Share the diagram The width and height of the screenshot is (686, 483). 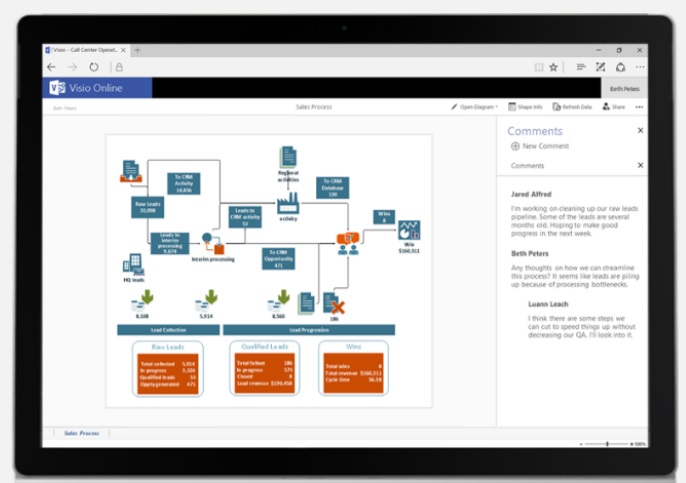tap(613, 107)
